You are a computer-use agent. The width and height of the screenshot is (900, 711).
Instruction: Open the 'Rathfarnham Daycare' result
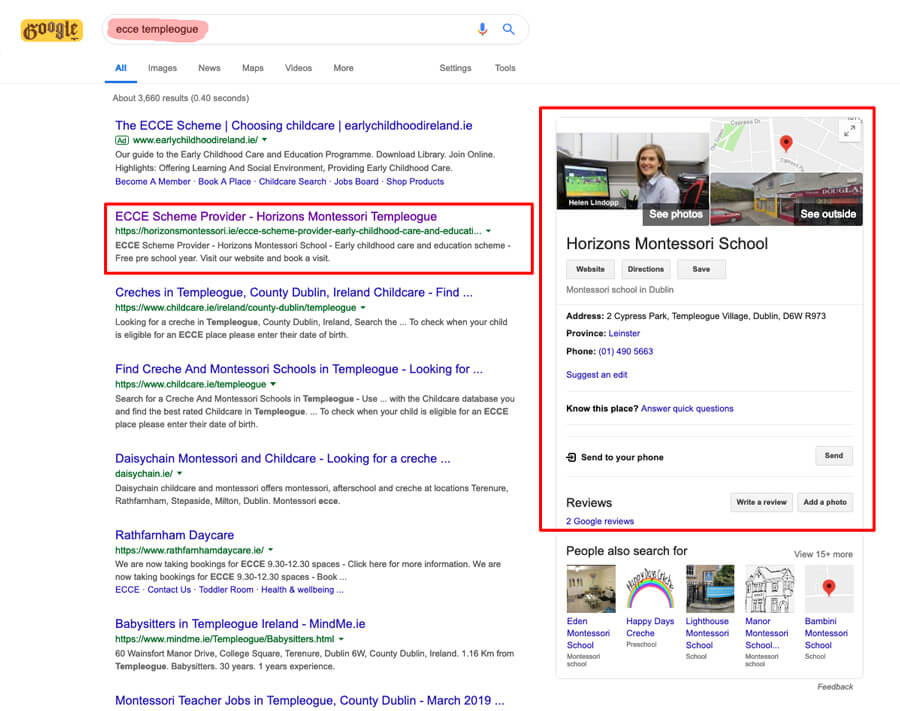click(174, 535)
